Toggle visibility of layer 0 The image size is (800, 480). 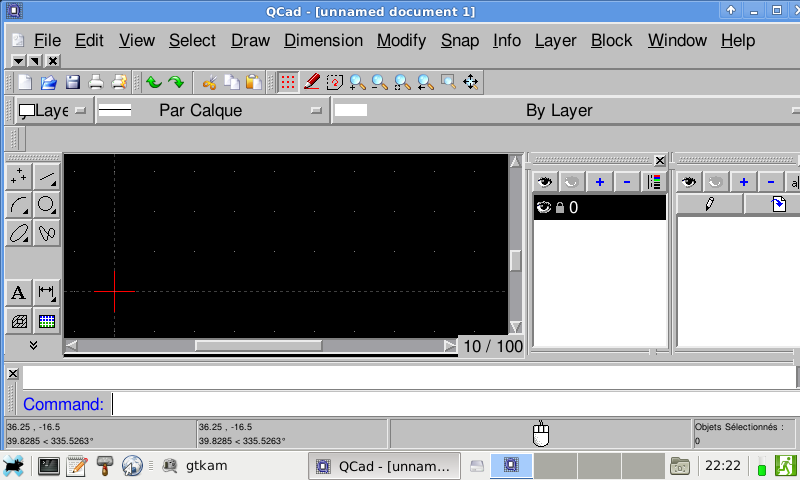pos(544,208)
